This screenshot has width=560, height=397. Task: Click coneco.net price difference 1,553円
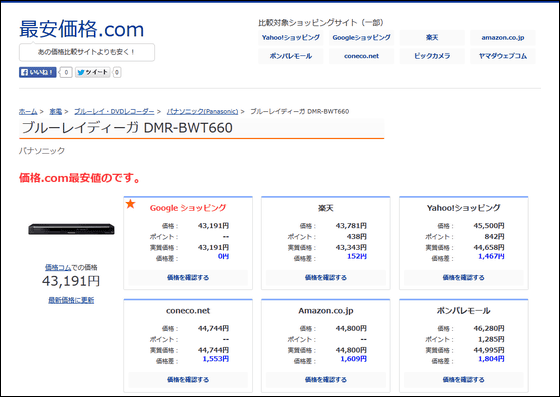click(x=216, y=359)
